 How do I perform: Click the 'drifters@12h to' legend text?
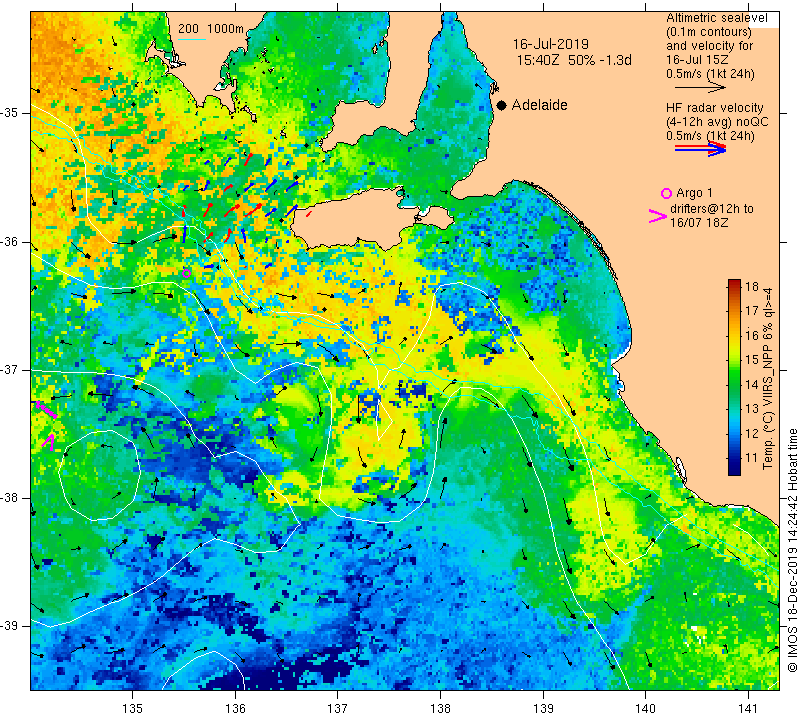pyautogui.click(x=711, y=209)
